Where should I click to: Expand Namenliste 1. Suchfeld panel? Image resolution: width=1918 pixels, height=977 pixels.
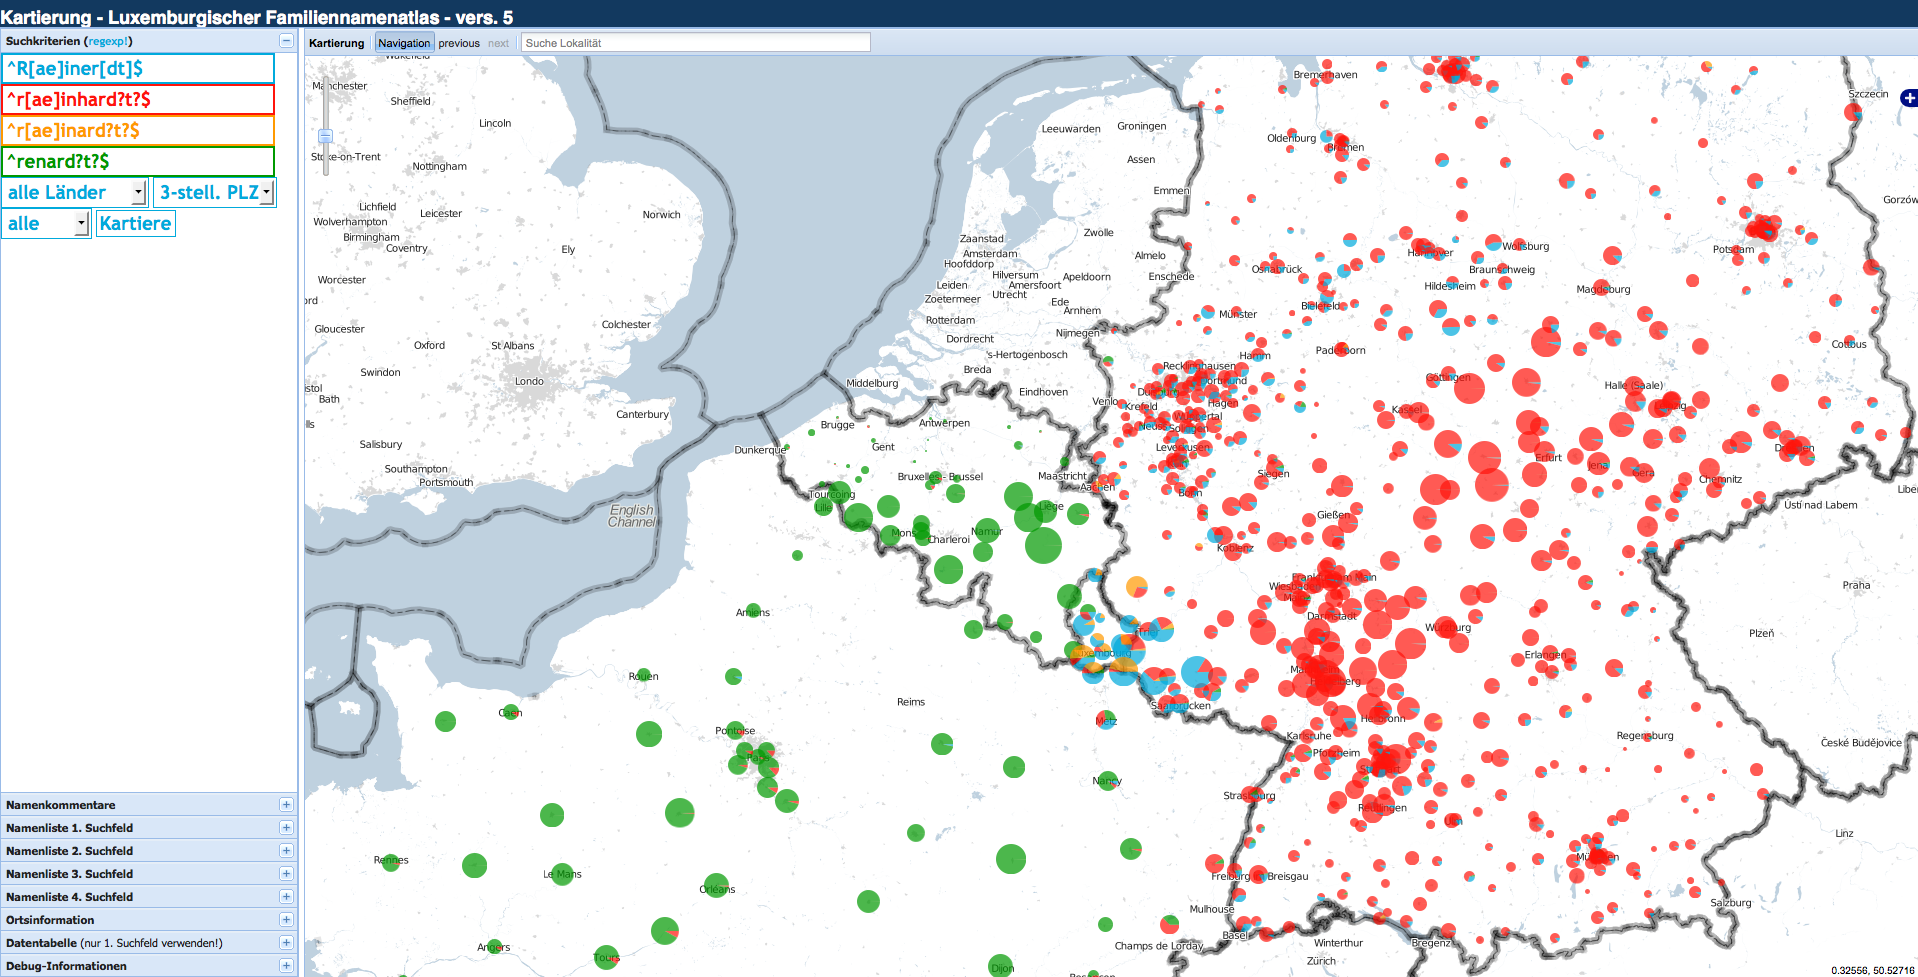point(286,828)
